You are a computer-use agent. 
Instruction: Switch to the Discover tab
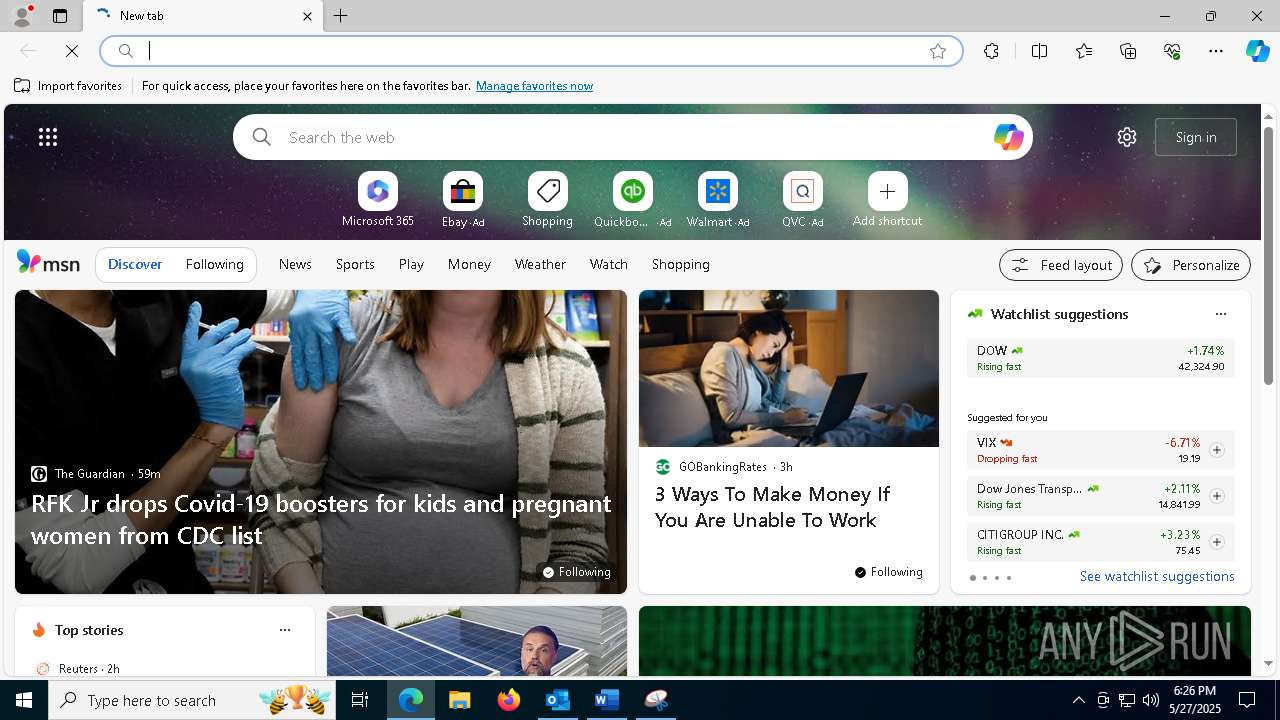[135, 264]
